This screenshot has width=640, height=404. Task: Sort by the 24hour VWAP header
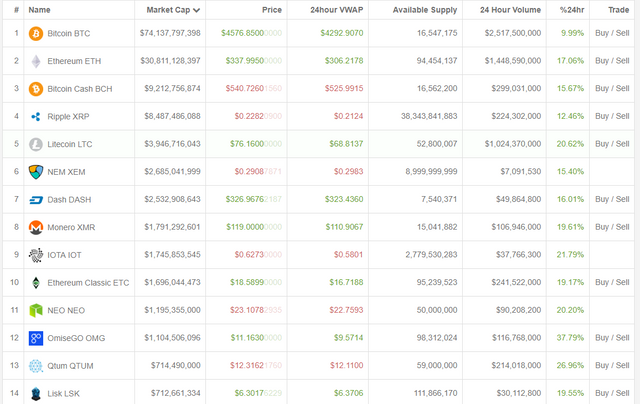tap(336, 10)
